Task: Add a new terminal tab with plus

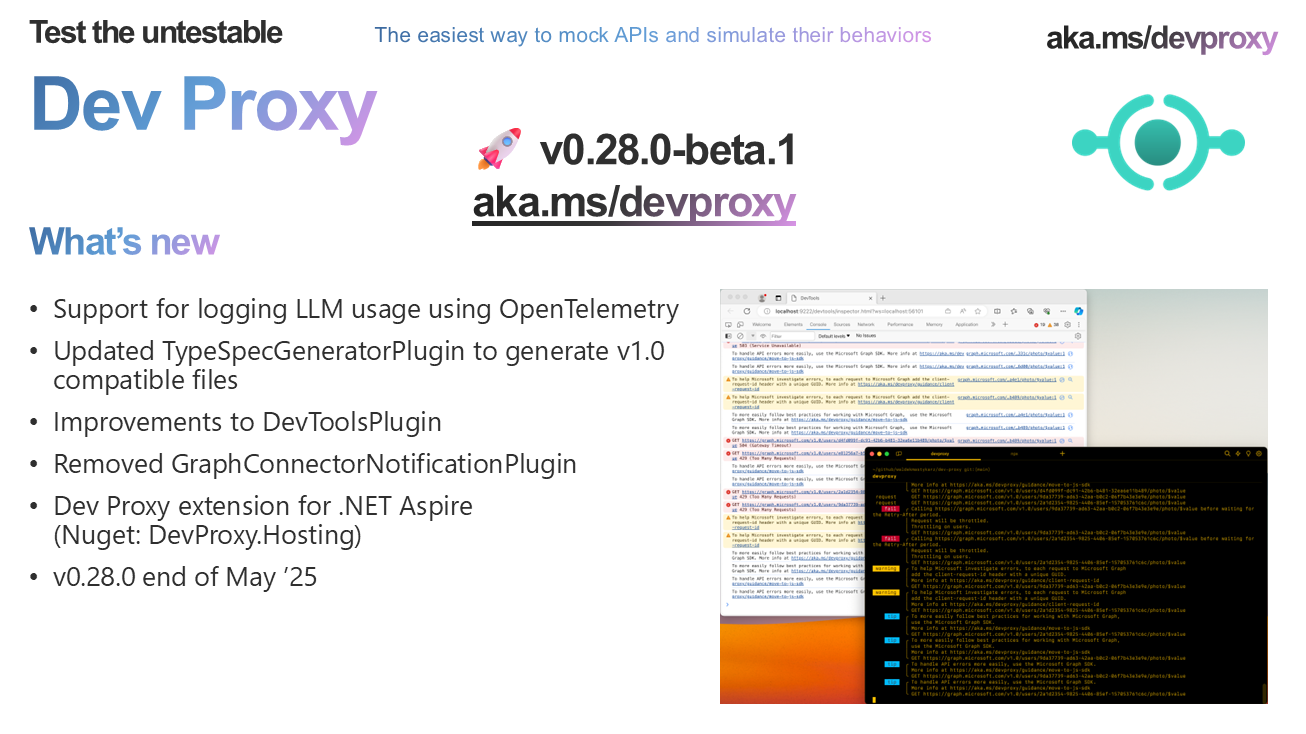Action: pos(1062,454)
